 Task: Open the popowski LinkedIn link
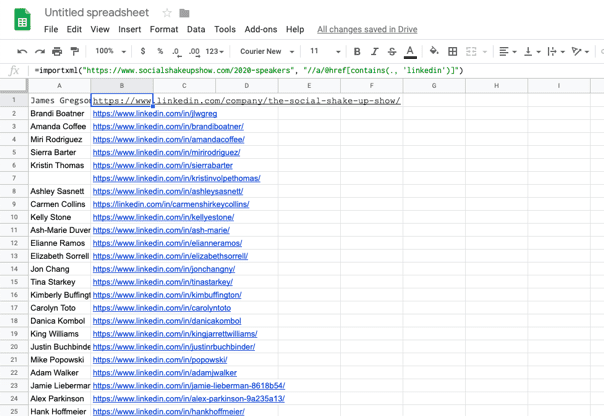pos(160,360)
